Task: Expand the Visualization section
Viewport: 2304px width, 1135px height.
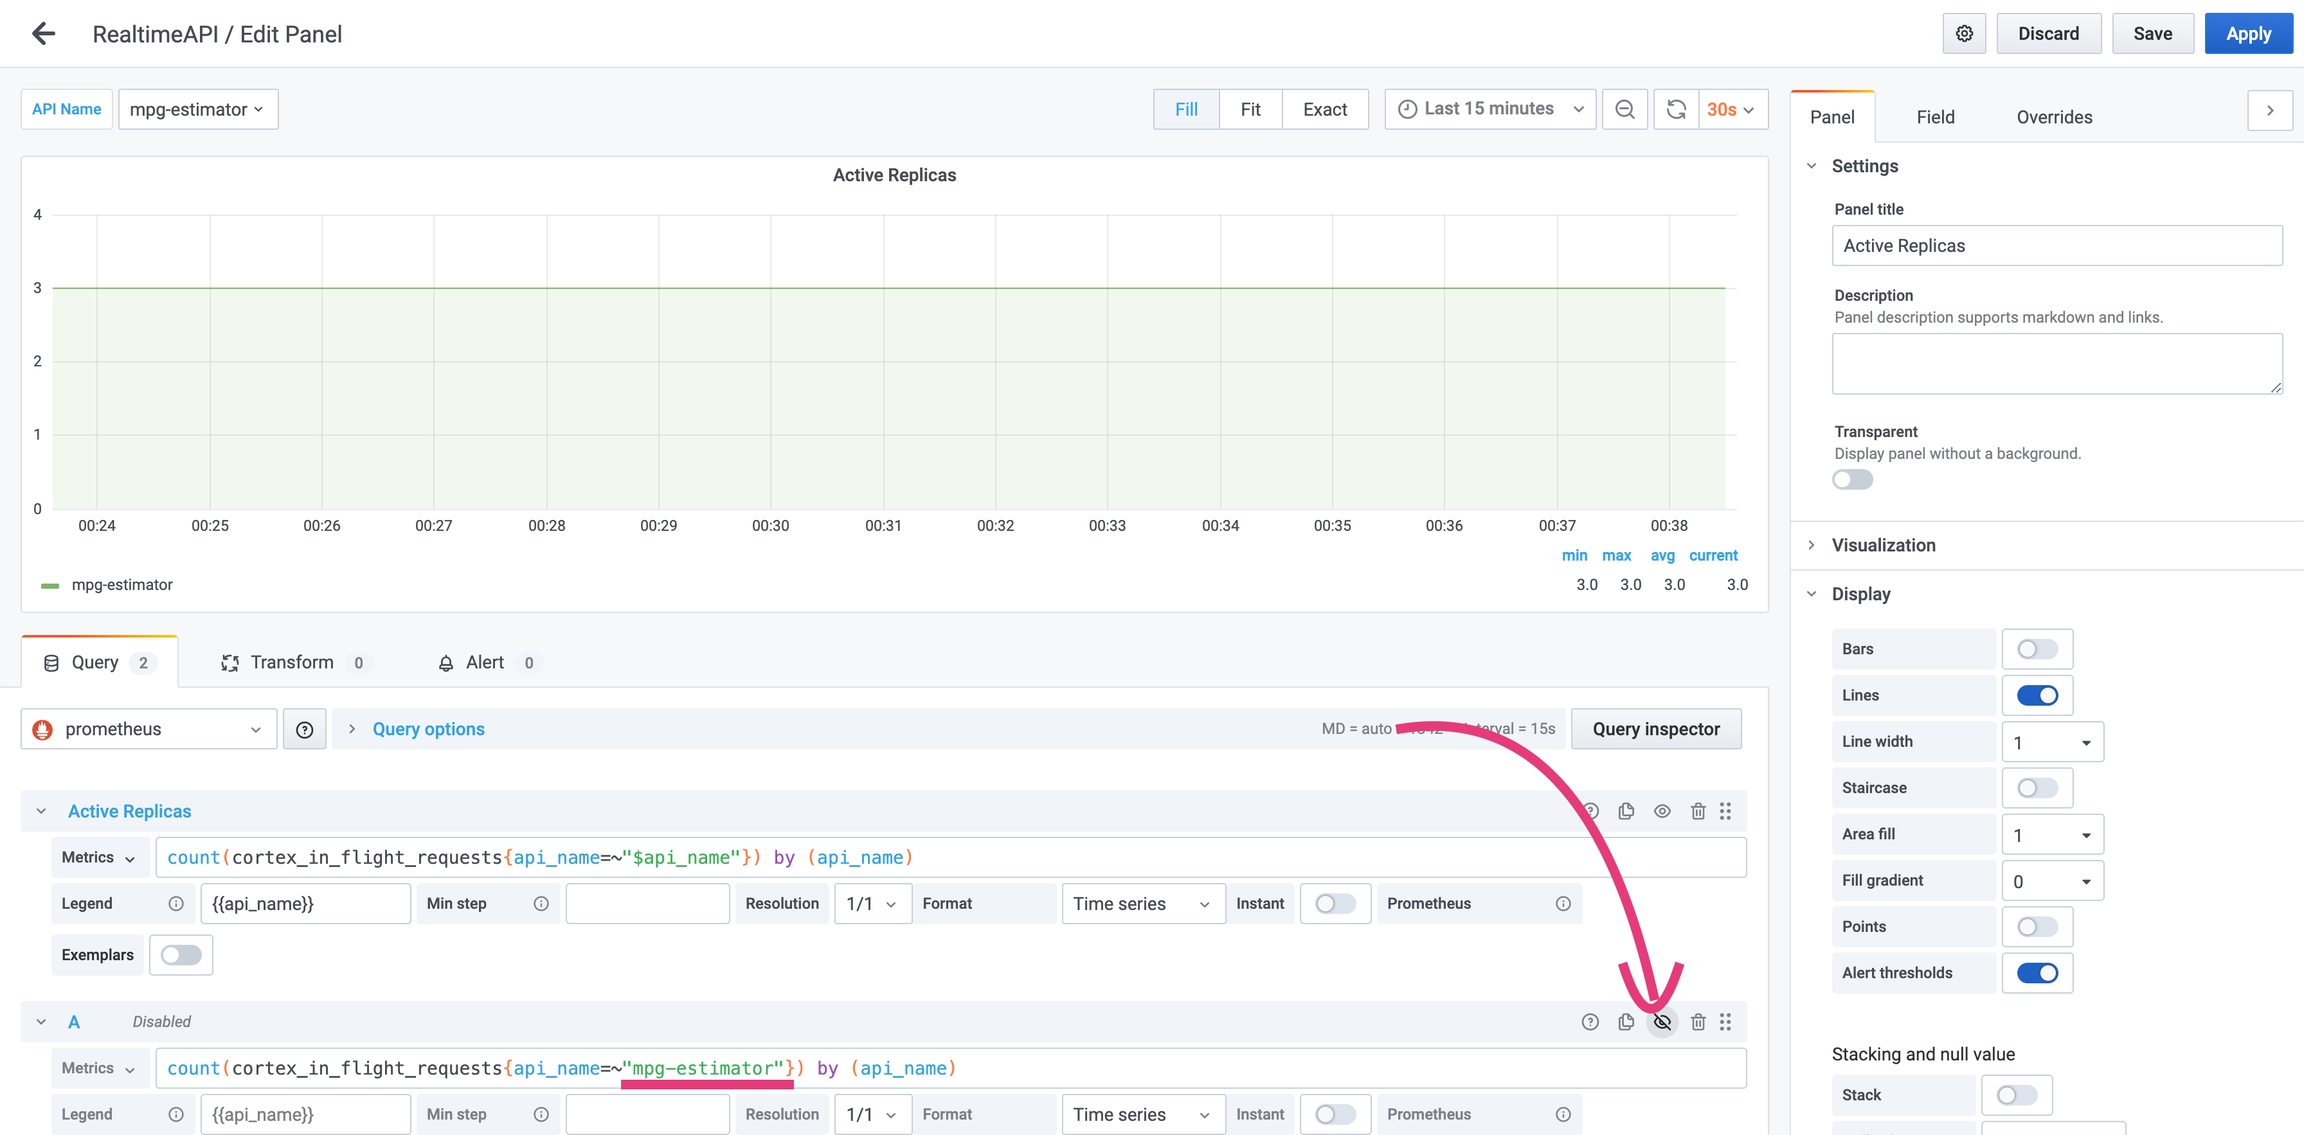Action: point(1883,545)
